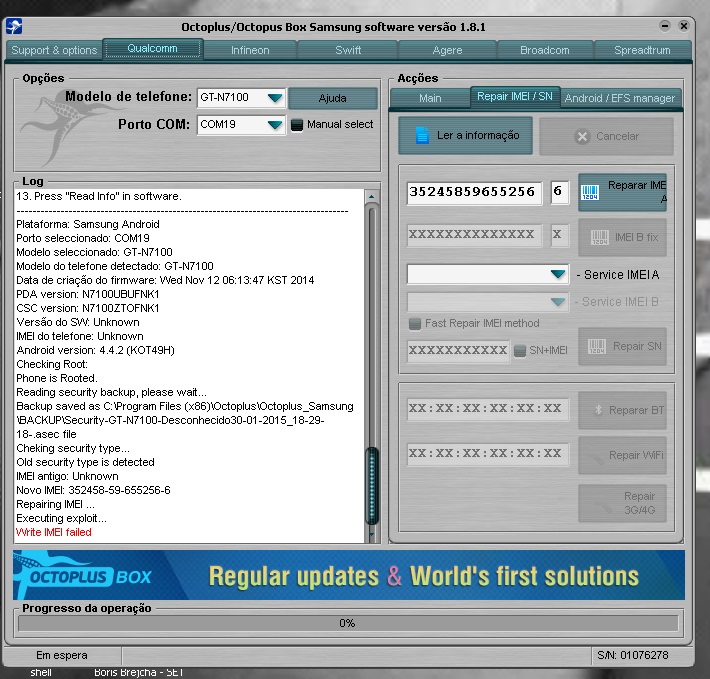This screenshot has height=679, width=710.
Task: Click 'Old security type is detected' log line
Action: point(86,462)
